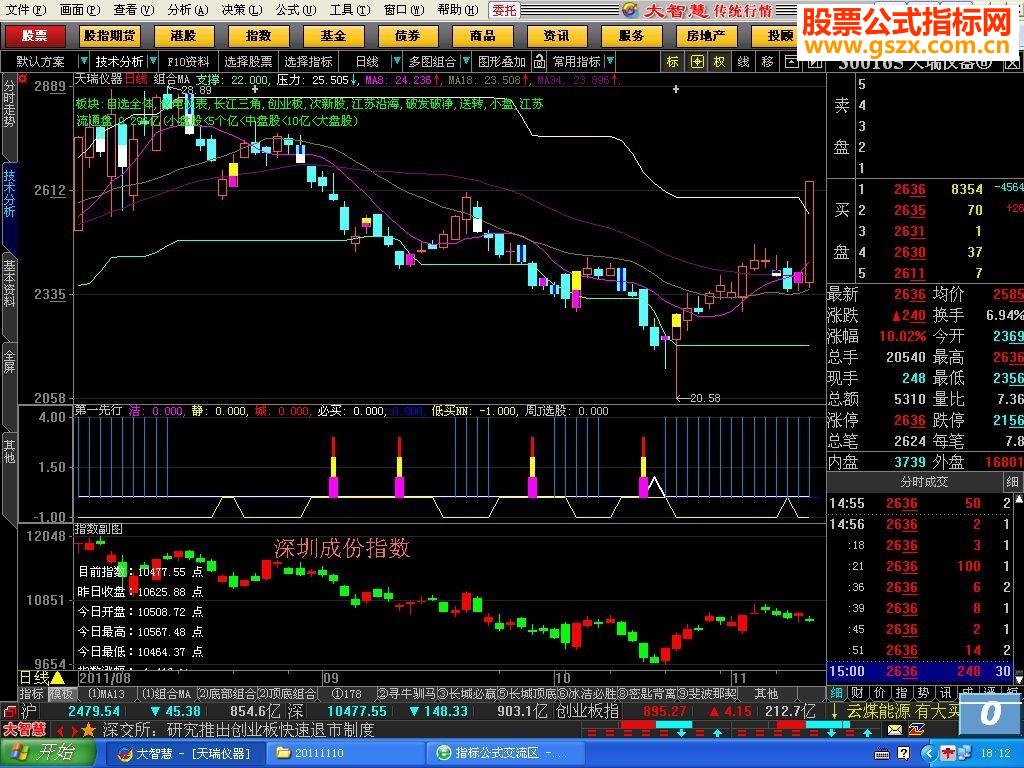Open dropdown arrow beside 技术分析
1024x768 pixels.
click(153, 61)
